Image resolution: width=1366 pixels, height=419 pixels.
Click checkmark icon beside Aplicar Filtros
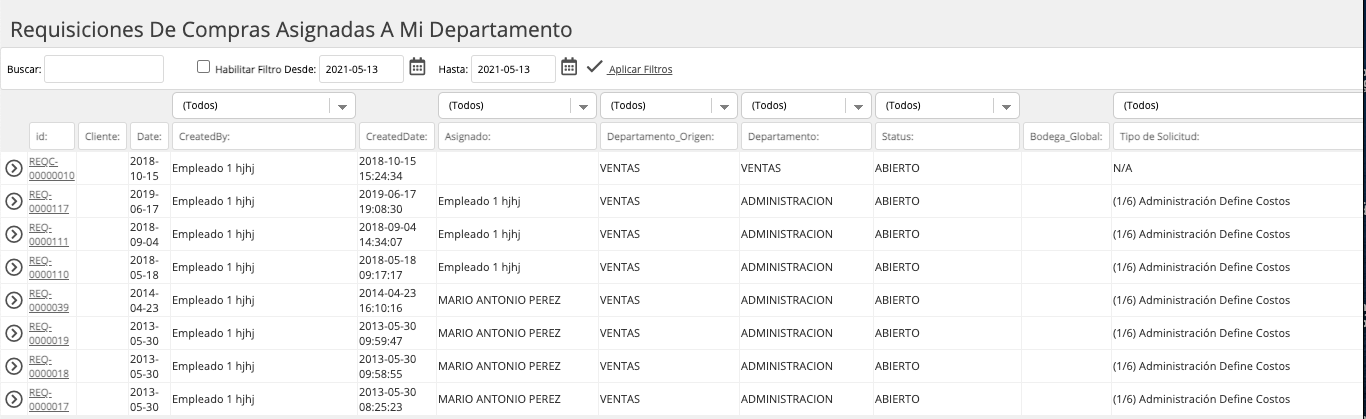(x=594, y=67)
